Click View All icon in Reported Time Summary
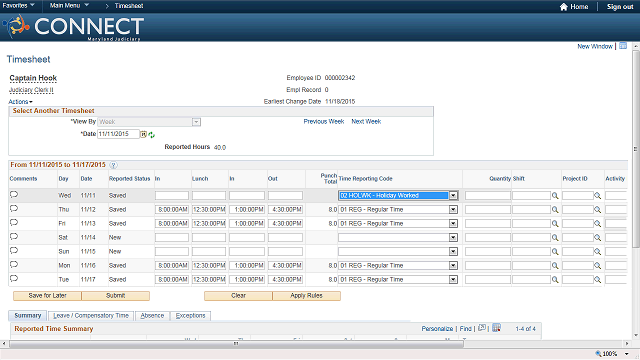Screen dimensions: 640x360 [x=482, y=328]
